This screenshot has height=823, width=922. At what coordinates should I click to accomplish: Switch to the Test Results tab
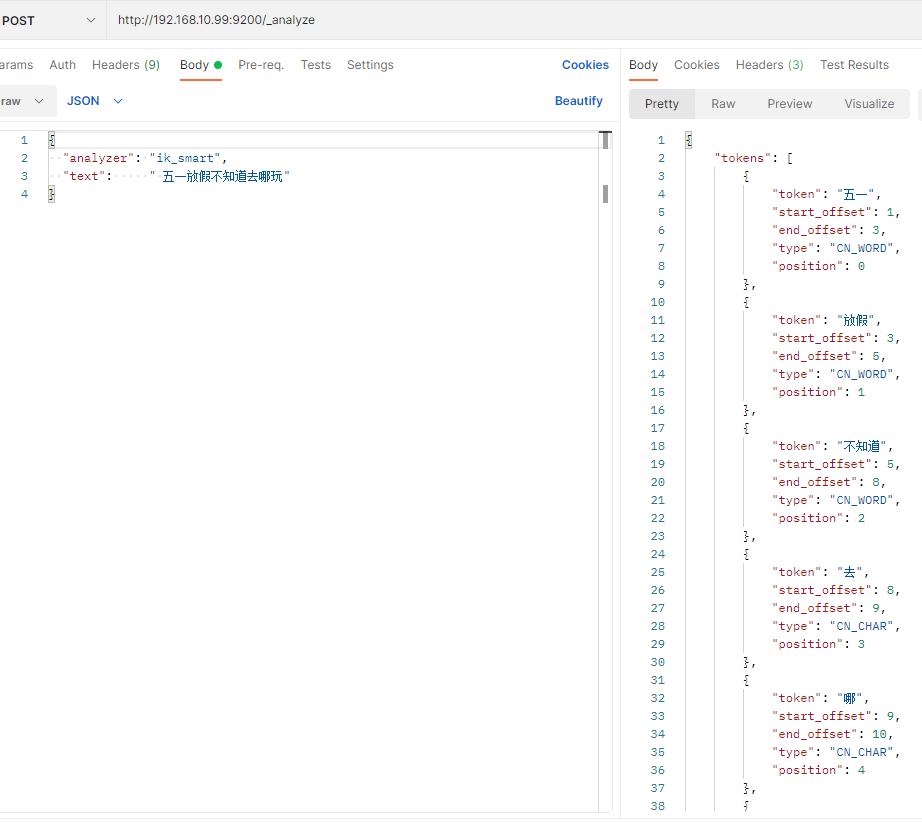[854, 65]
